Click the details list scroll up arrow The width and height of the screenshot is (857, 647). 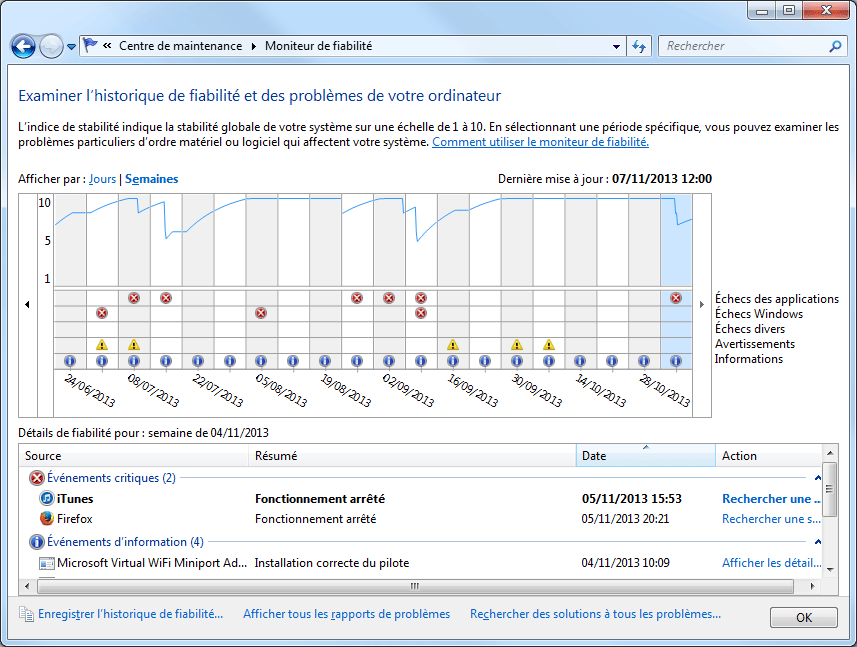(x=830, y=452)
